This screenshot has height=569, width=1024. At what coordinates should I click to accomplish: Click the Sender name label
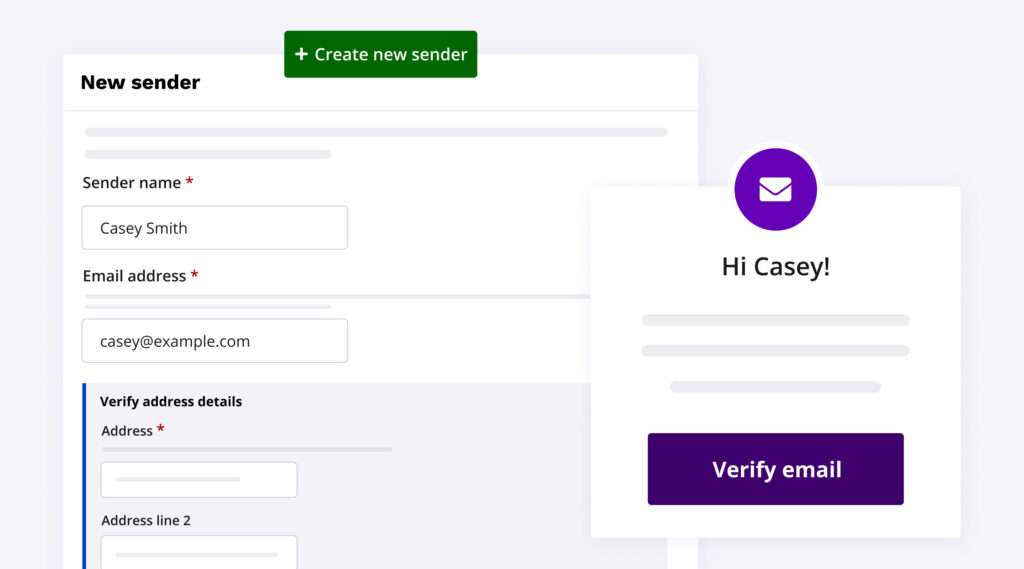pos(131,183)
